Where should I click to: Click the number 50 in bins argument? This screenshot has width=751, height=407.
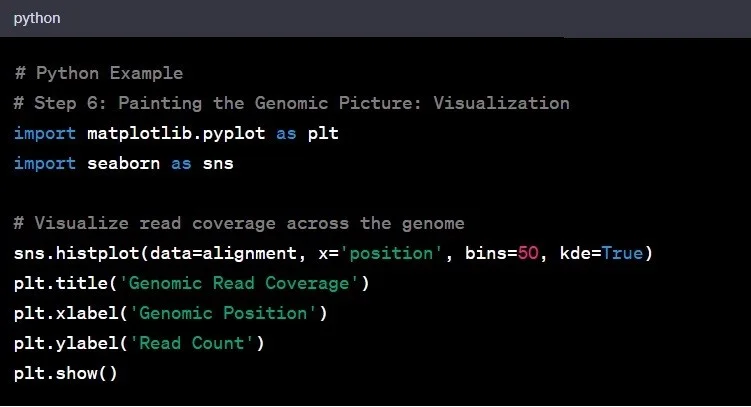pyautogui.click(x=528, y=253)
